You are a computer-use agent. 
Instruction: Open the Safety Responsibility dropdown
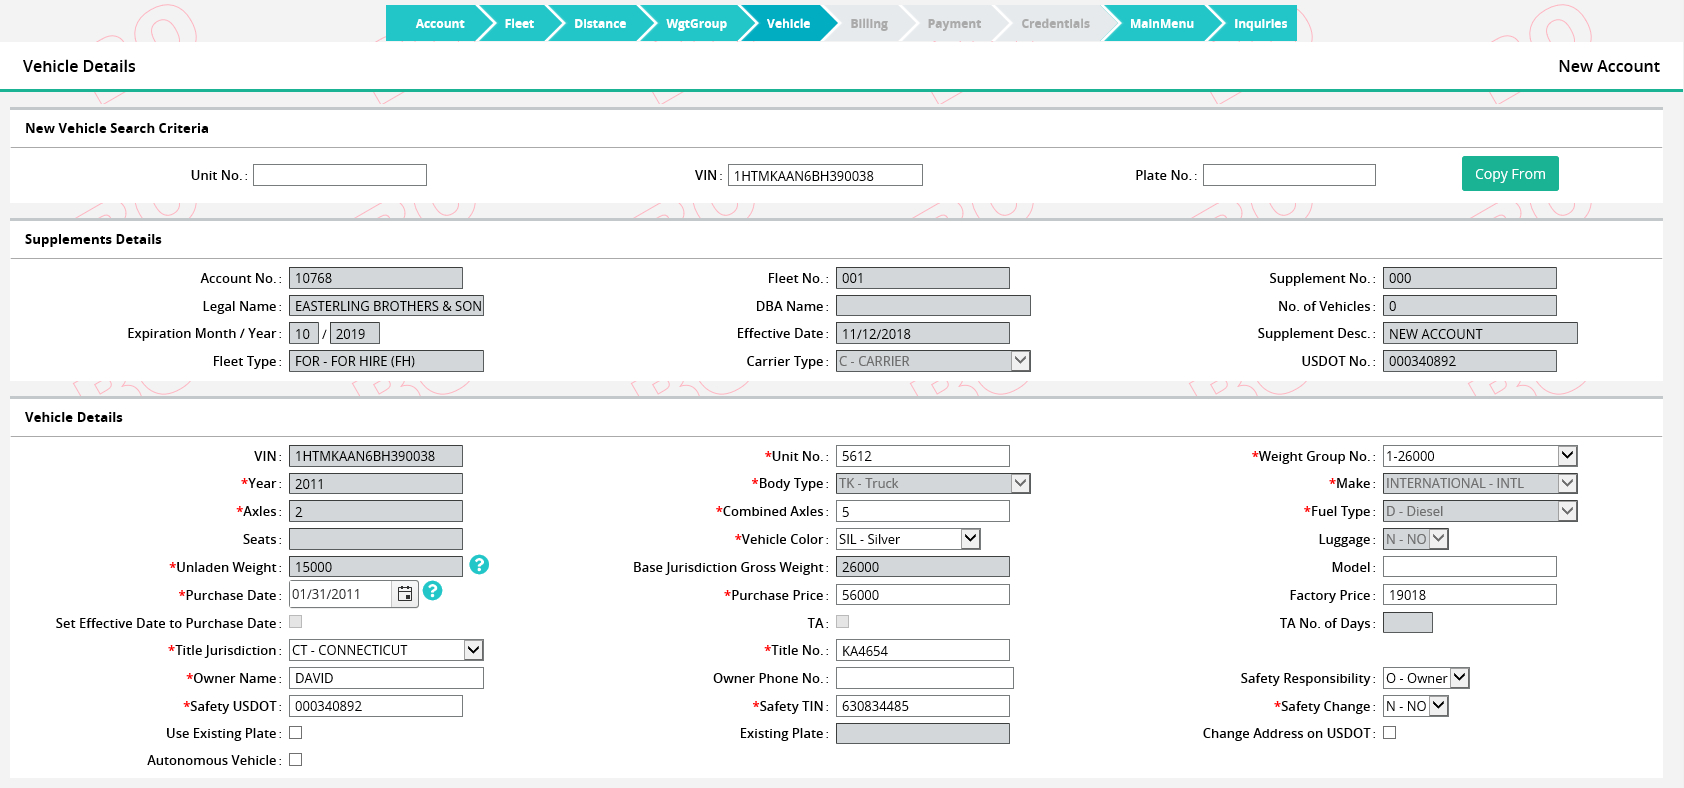(x=1460, y=678)
